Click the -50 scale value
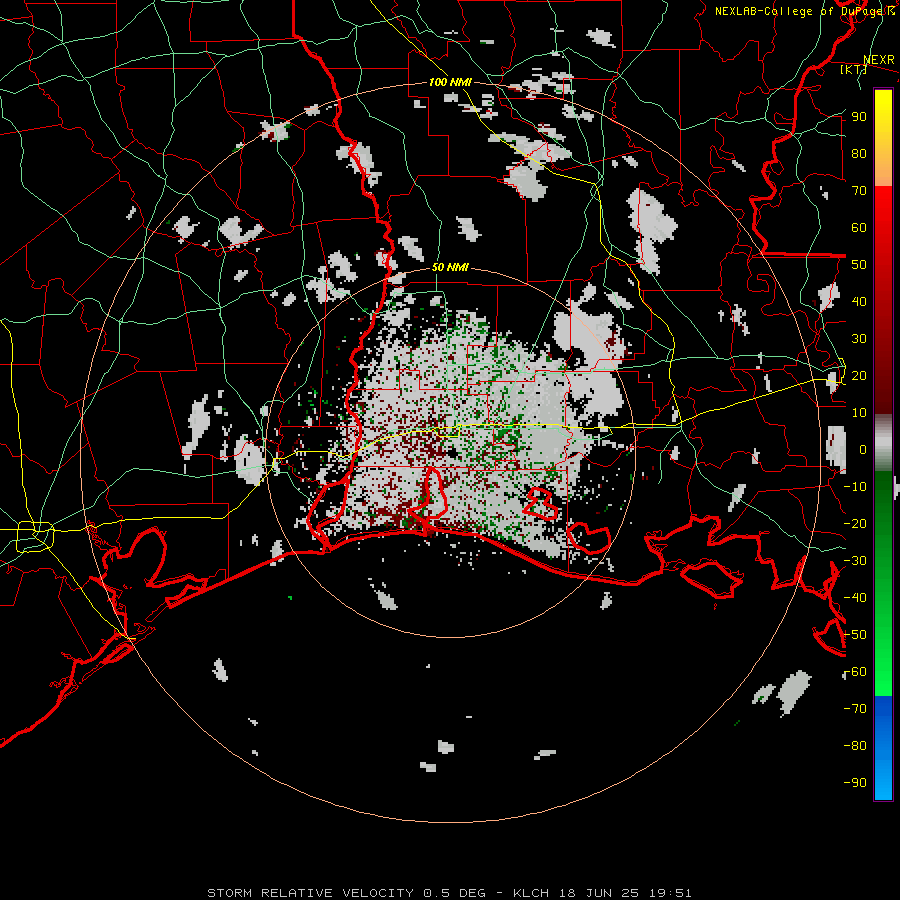This screenshot has height=900, width=900. (x=855, y=635)
